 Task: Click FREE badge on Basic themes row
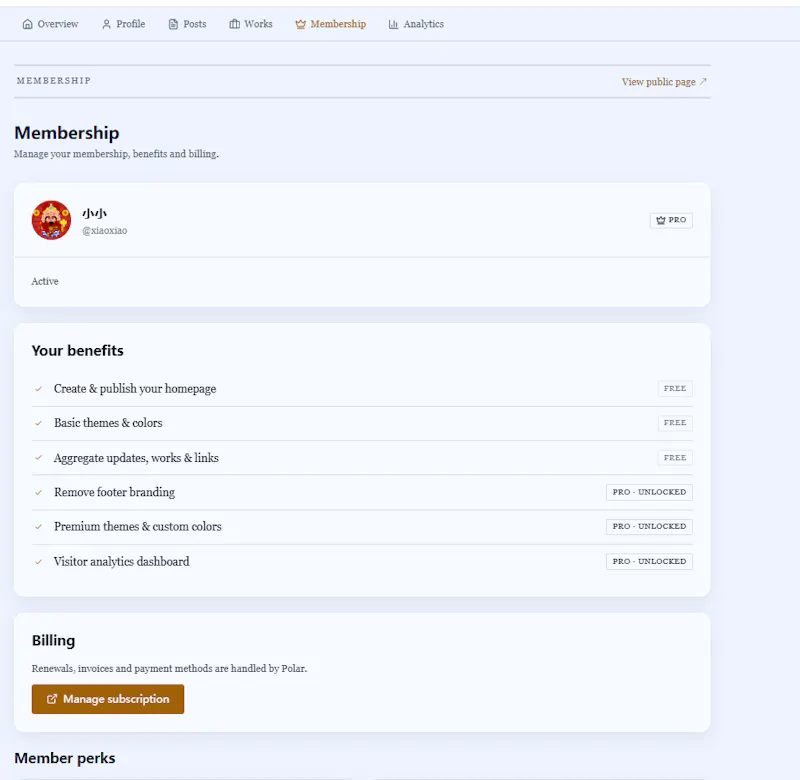point(675,422)
